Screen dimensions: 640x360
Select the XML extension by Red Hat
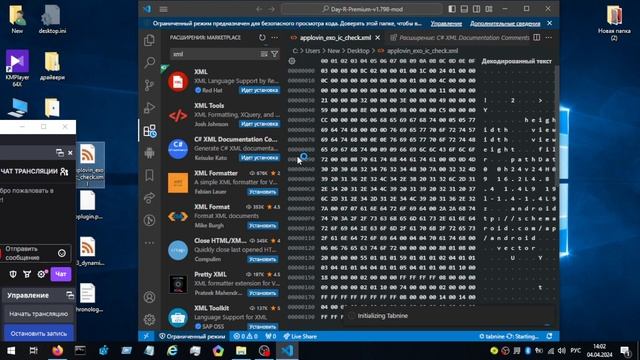point(223,81)
